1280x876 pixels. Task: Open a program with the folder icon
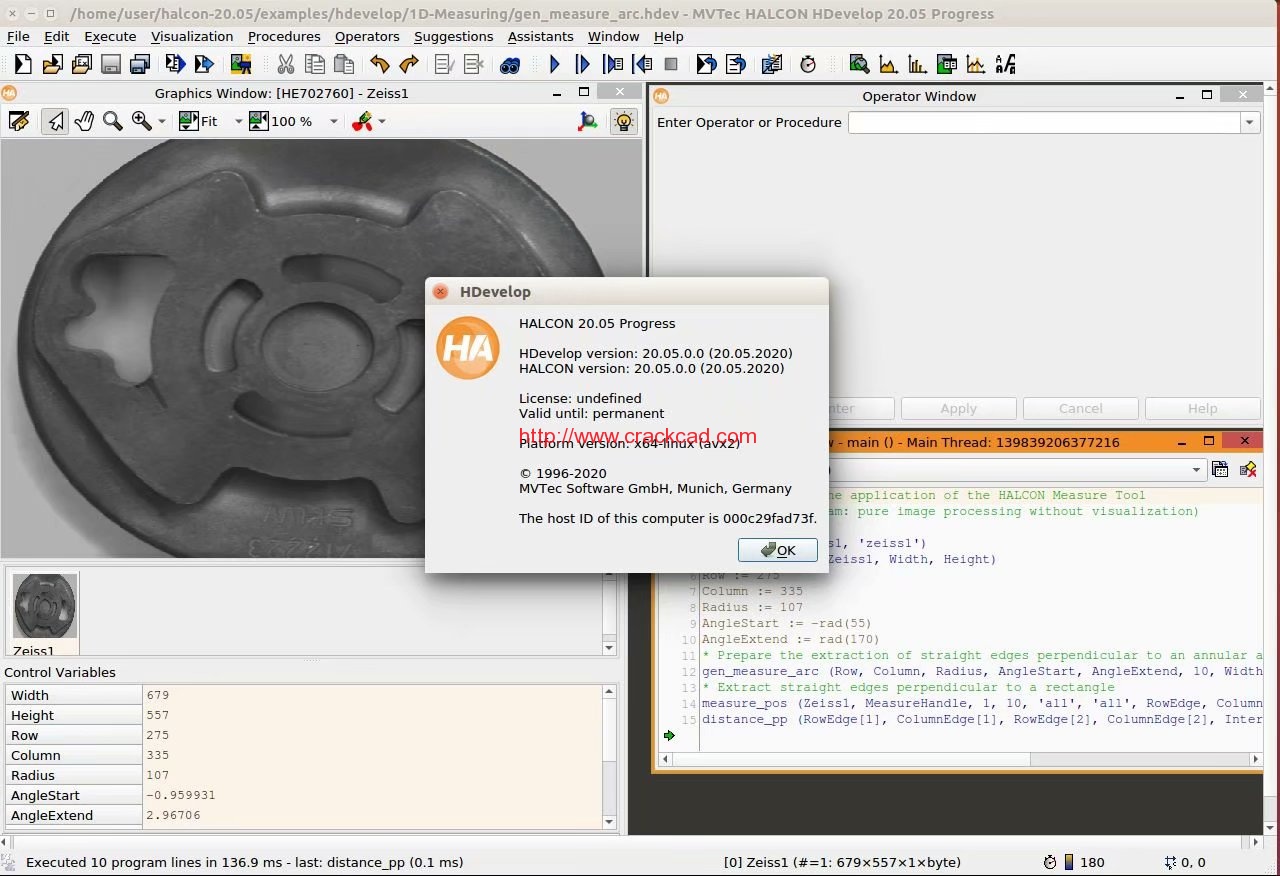(52, 64)
